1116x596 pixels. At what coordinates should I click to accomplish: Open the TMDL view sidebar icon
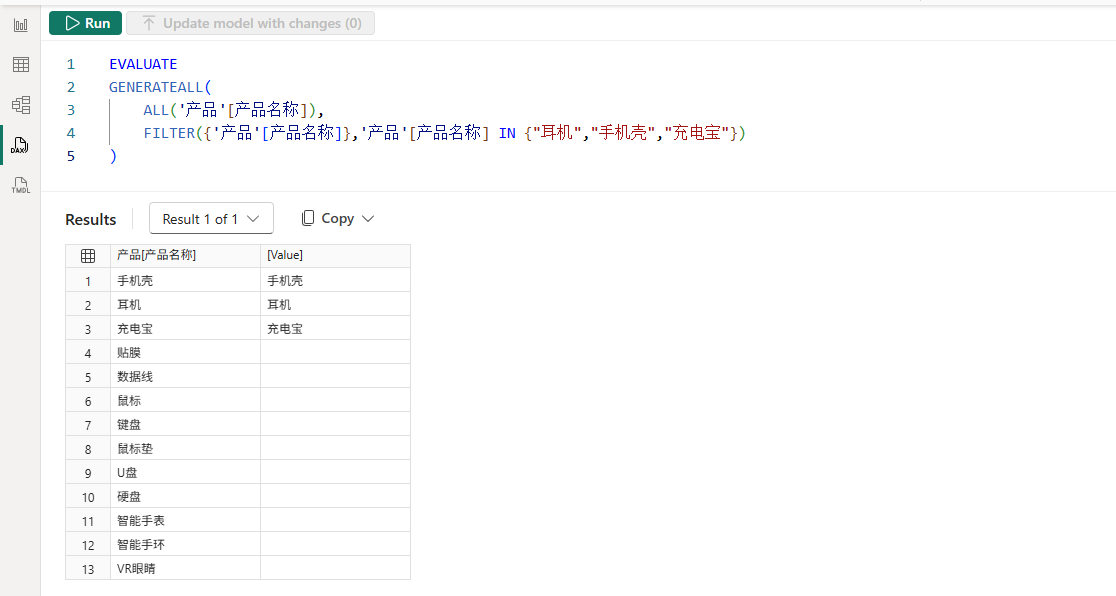pos(21,185)
